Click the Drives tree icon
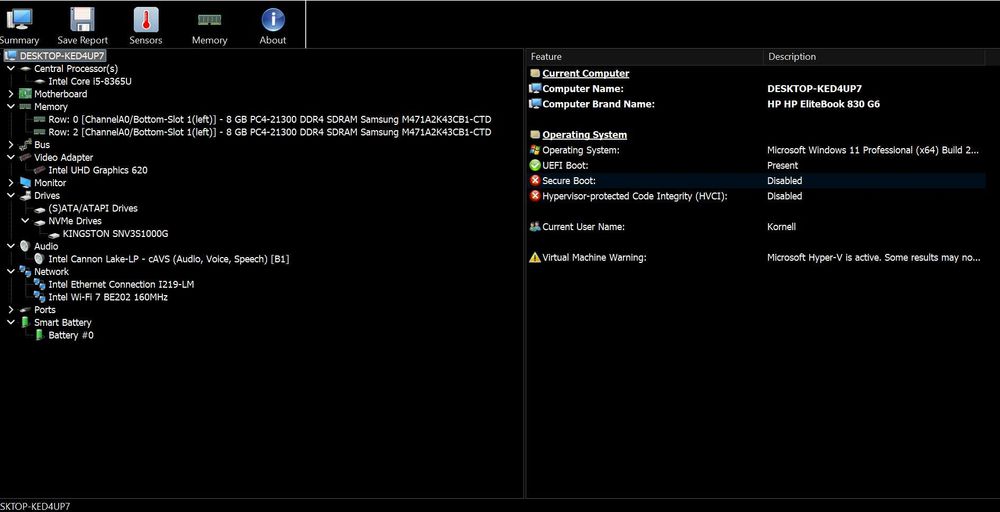The image size is (1000, 512). point(26,195)
